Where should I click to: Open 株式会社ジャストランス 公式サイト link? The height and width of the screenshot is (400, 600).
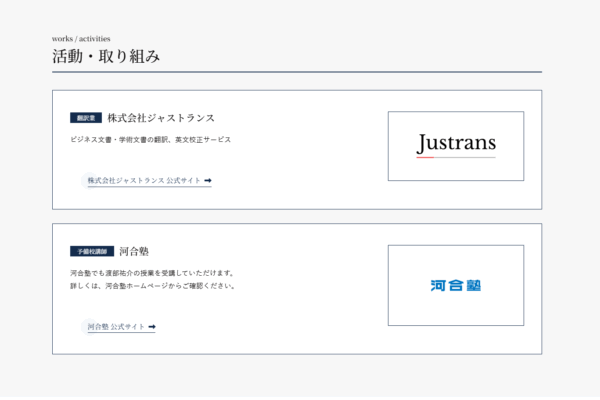tap(149, 180)
